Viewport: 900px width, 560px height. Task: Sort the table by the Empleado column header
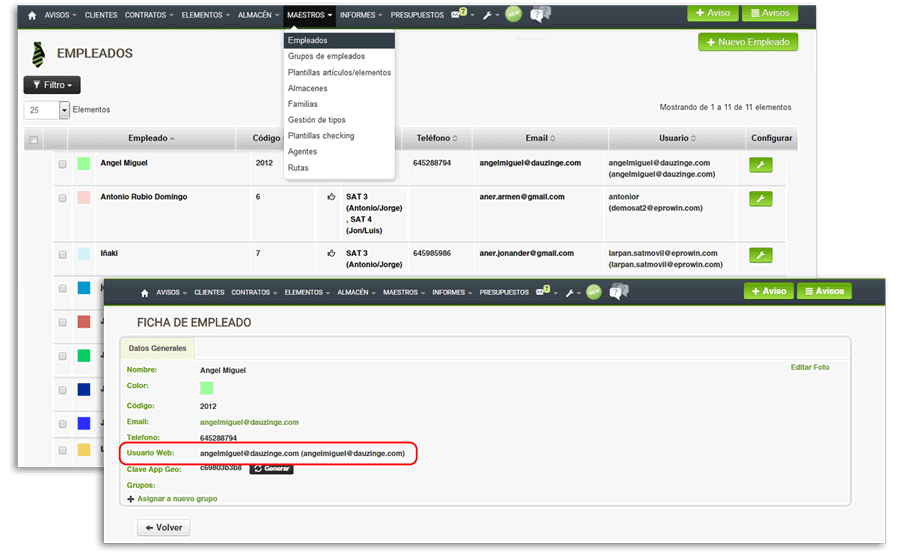(x=152, y=138)
